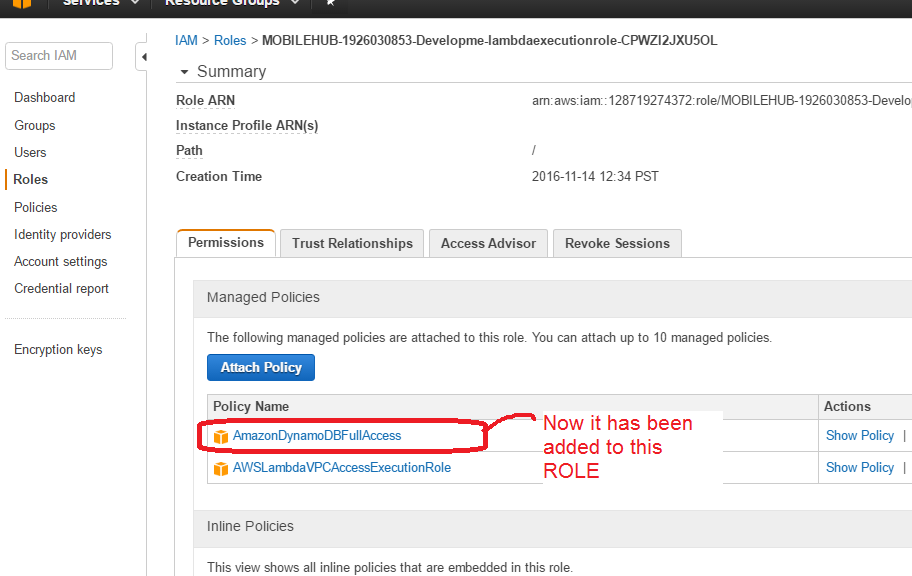Click the Roles breadcrumb link
The width and height of the screenshot is (912, 576).
230,41
